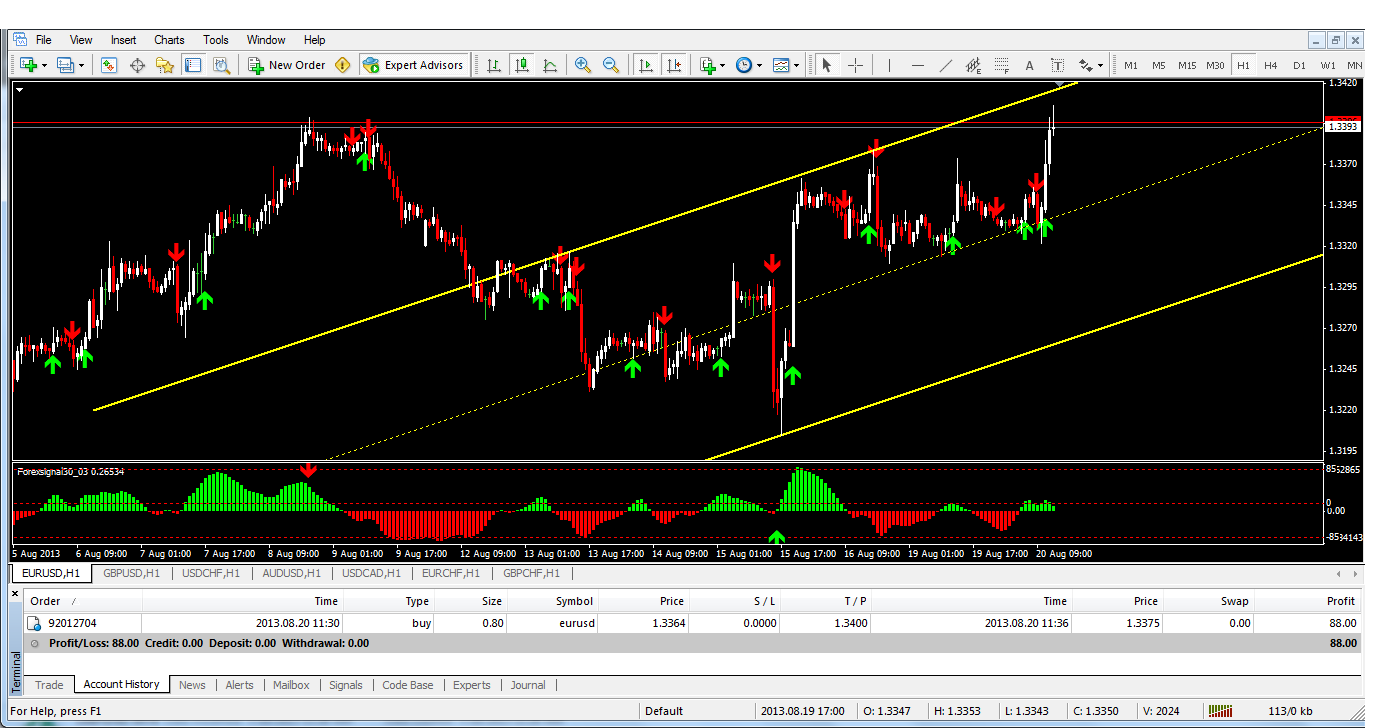Close the Terminal panel
This screenshot has height=728, width=1373.
coord(14,593)
